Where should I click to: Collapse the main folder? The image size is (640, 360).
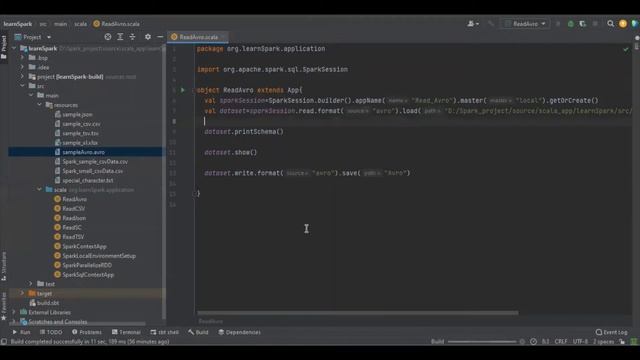[31, 95]
